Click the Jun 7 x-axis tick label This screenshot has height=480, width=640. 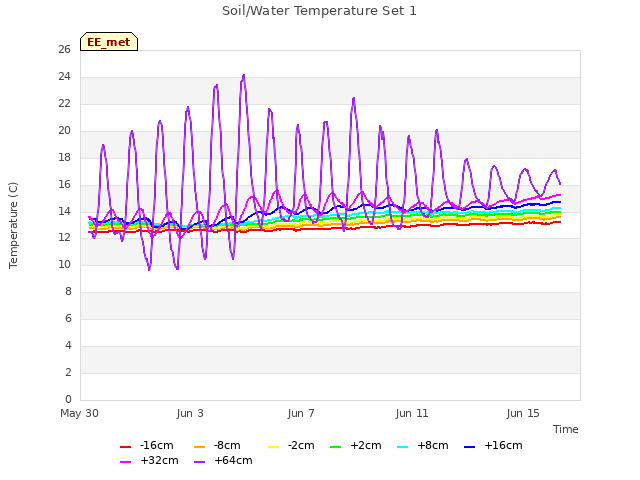301,413
